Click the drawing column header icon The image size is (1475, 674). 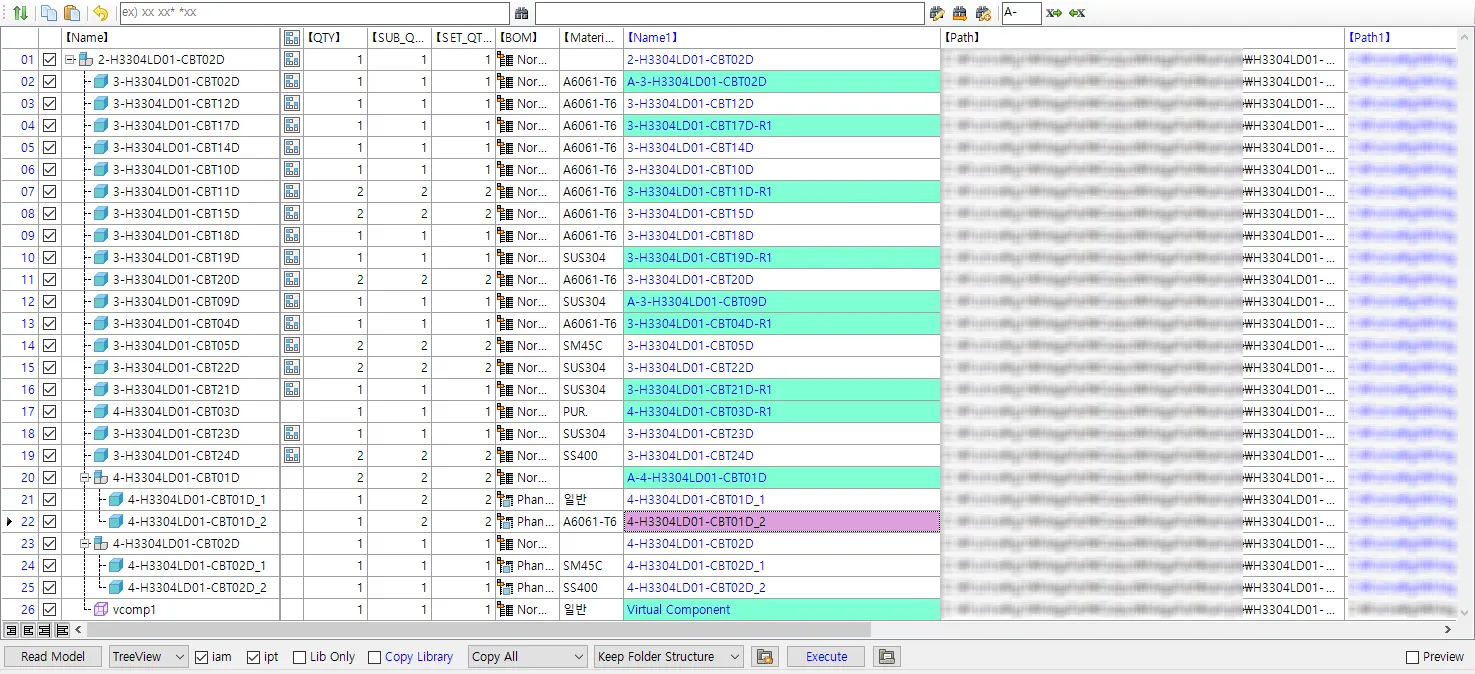coord(292,38)
